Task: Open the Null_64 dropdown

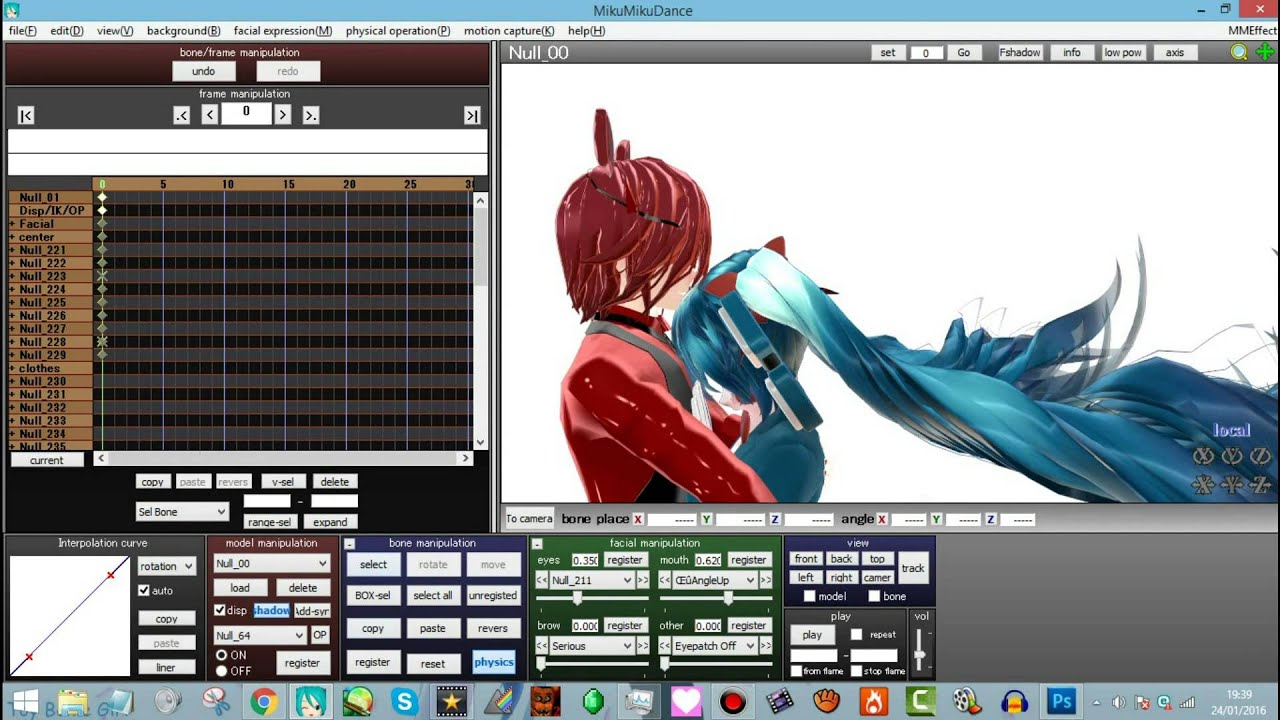Action: click(260, 635)
